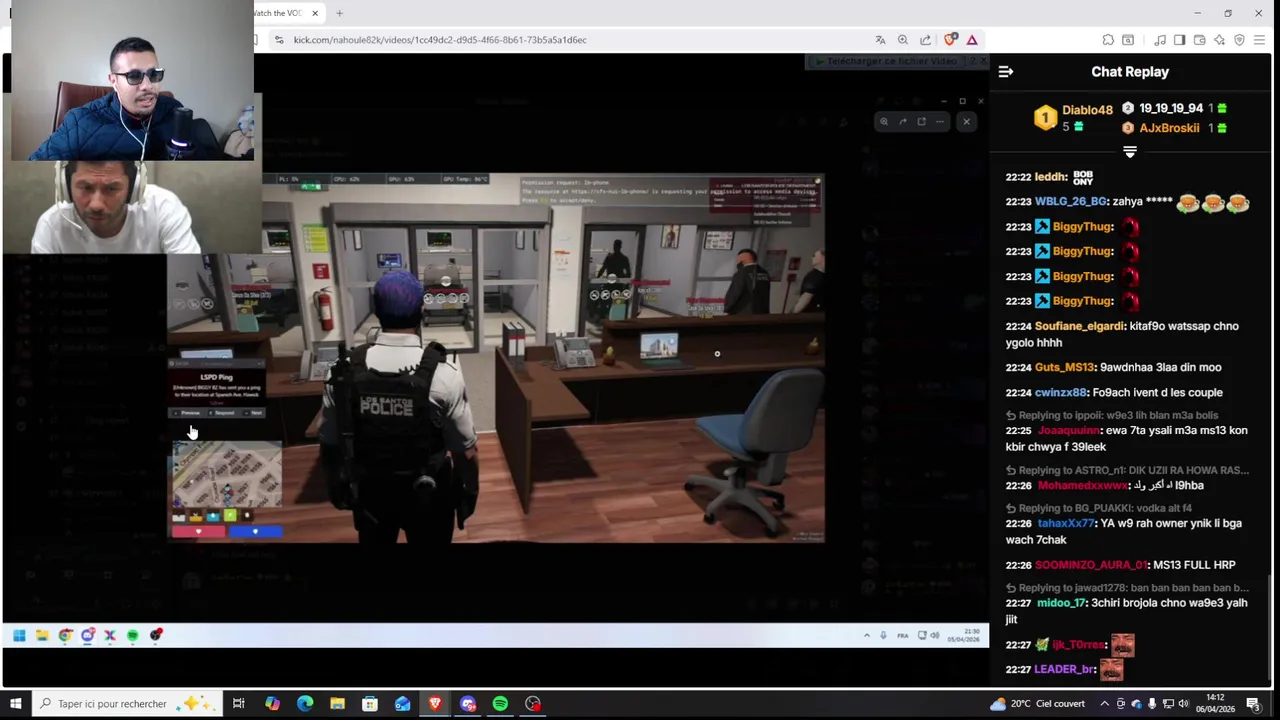Click the streamer webcam at top left
This screenshot has width=1280, height=720.
[132, 82]
